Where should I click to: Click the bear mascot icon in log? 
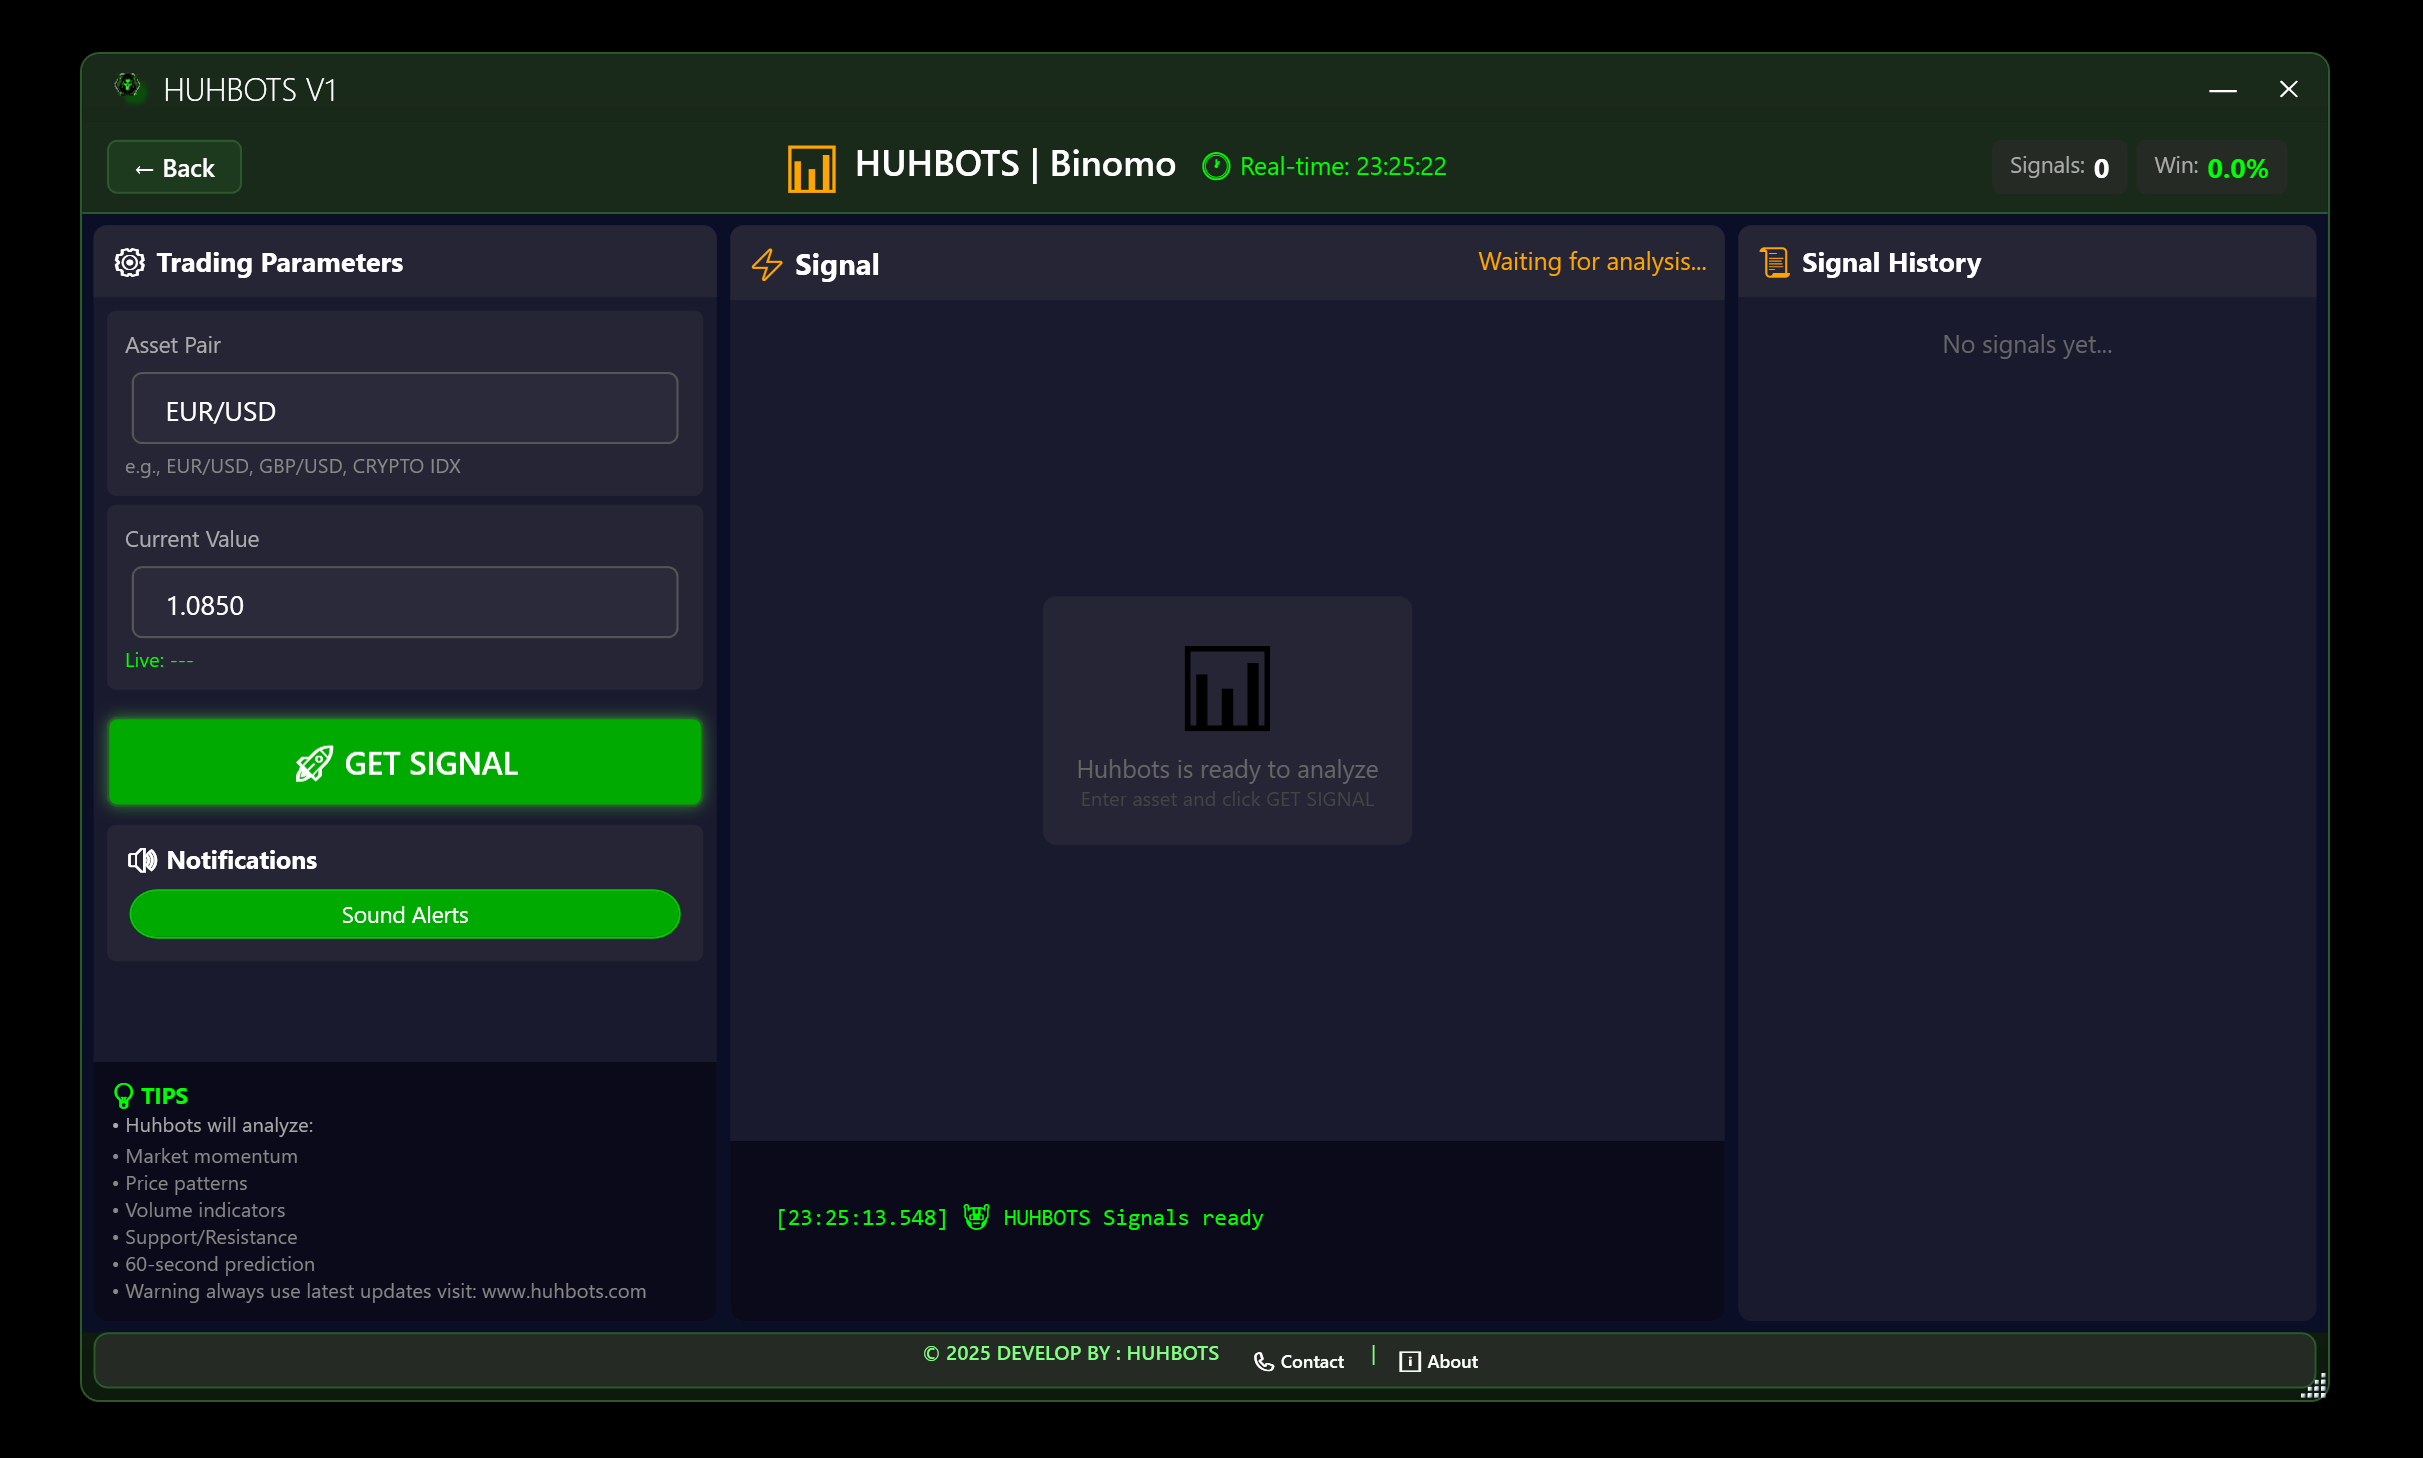976,1217
